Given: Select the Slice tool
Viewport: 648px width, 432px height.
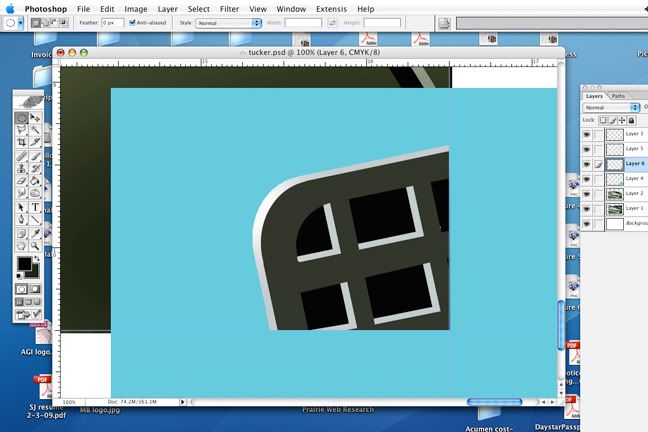Looking at the screenshot, I should (x=35, y=142).
